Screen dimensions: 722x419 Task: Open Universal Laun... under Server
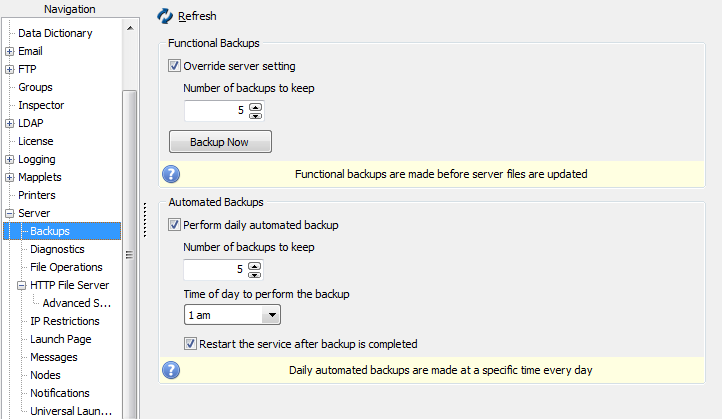pos(71,411)
